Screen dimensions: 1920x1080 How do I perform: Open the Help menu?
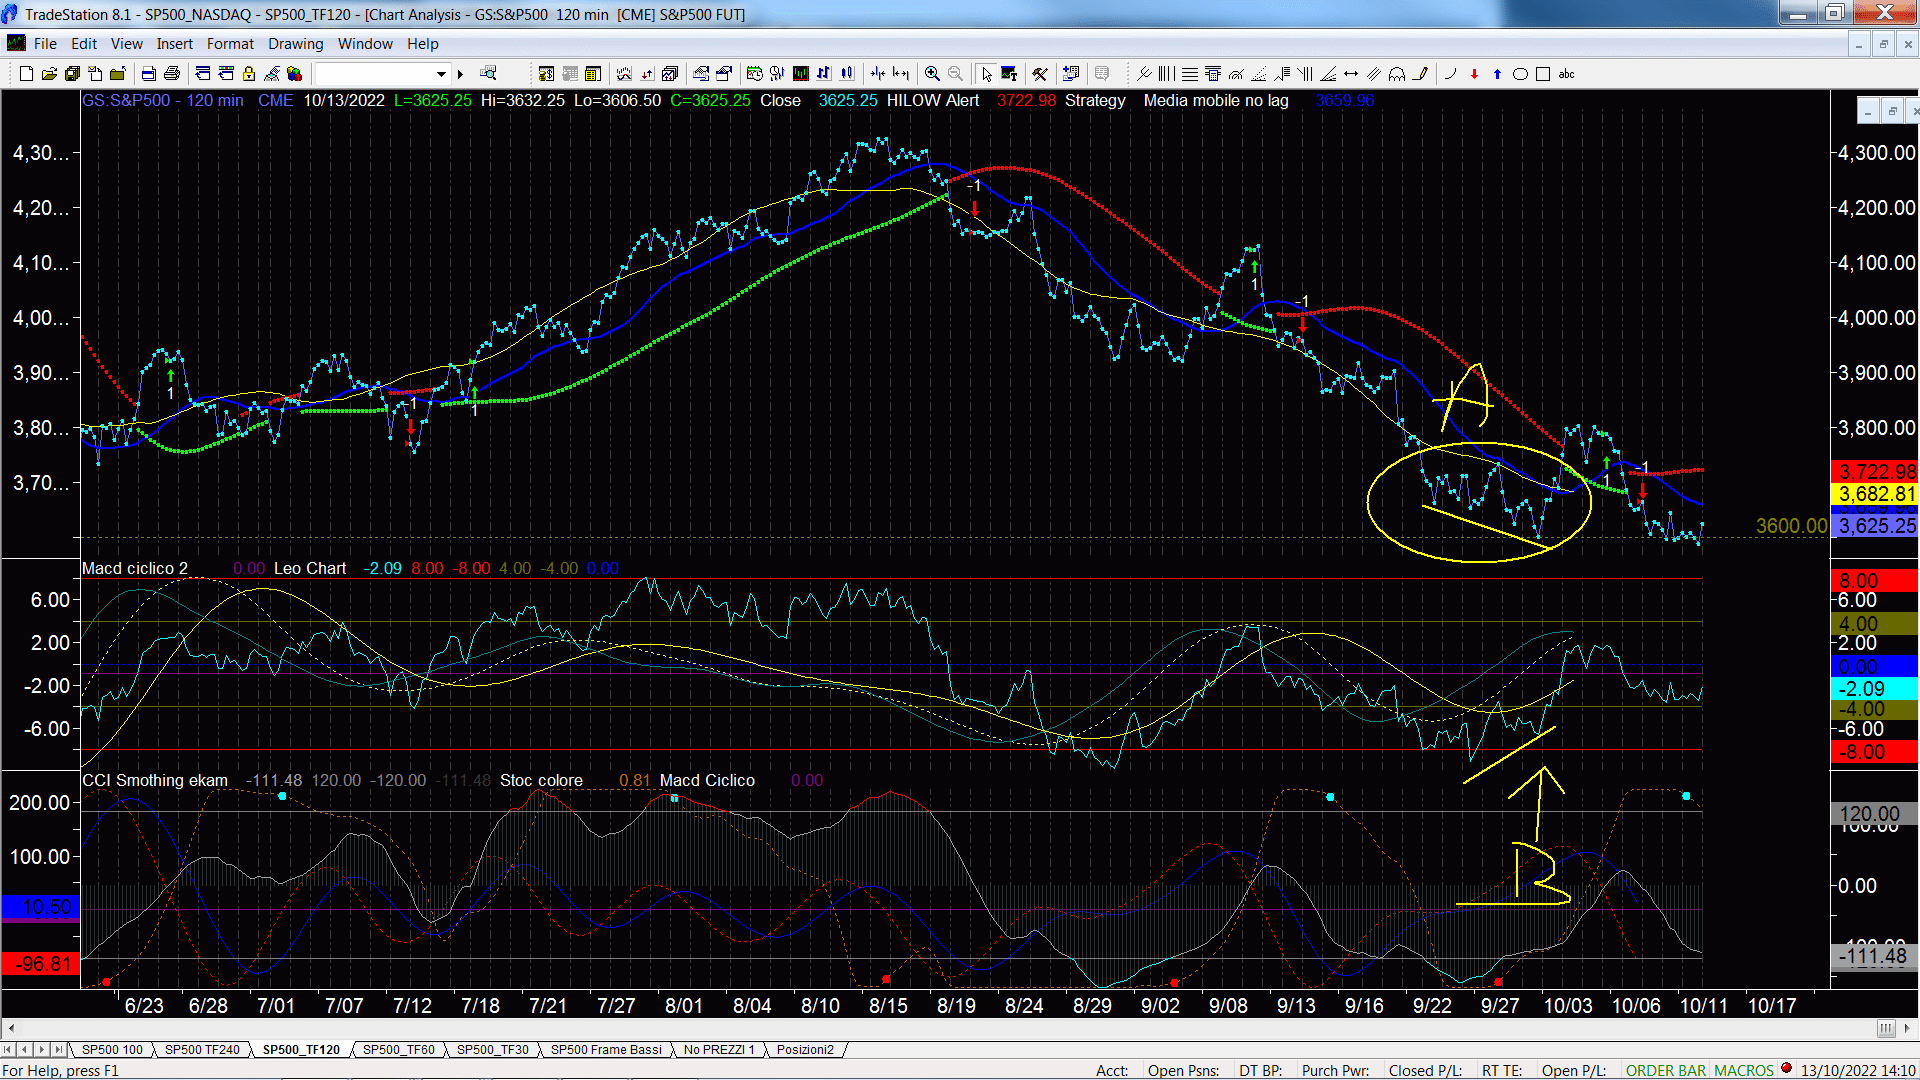click(422, 44)
